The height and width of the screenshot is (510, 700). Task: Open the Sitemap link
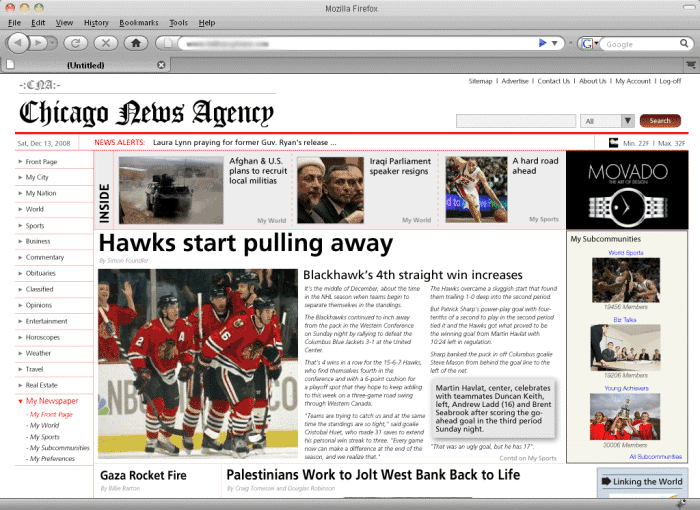coord(480,81)
